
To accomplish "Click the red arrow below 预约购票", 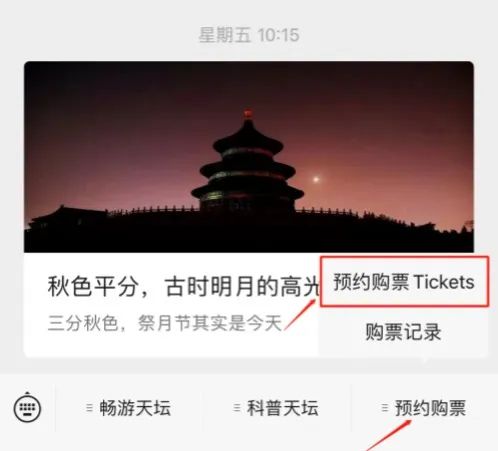I will (x=389, y=435).
